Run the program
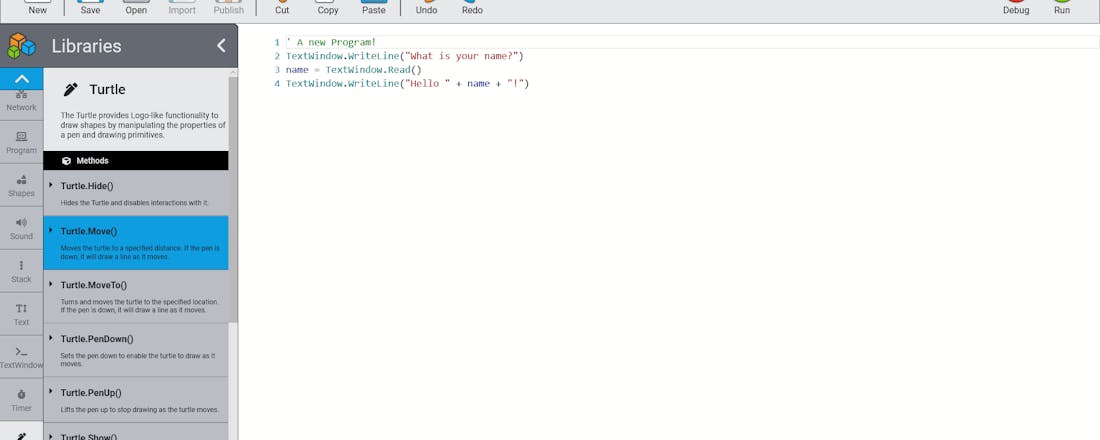 1062,8
